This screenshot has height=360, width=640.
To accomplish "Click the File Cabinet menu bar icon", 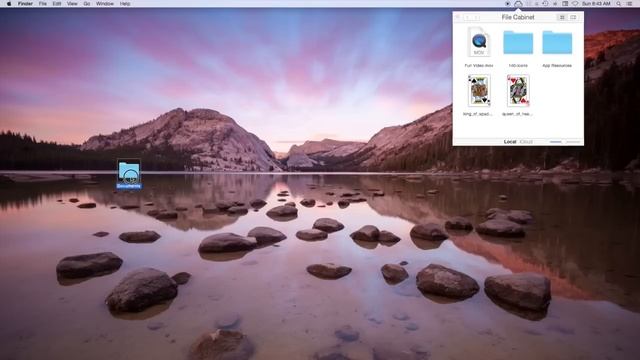I will point(518,4).
